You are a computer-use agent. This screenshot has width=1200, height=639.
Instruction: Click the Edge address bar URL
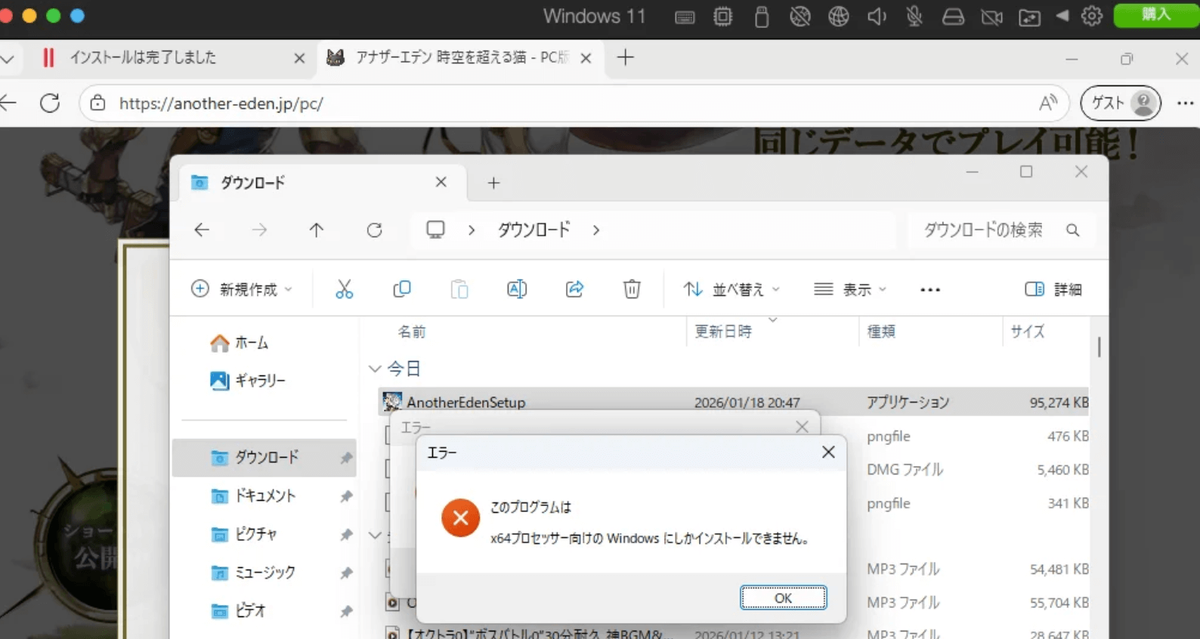click(x=221, y=103)
